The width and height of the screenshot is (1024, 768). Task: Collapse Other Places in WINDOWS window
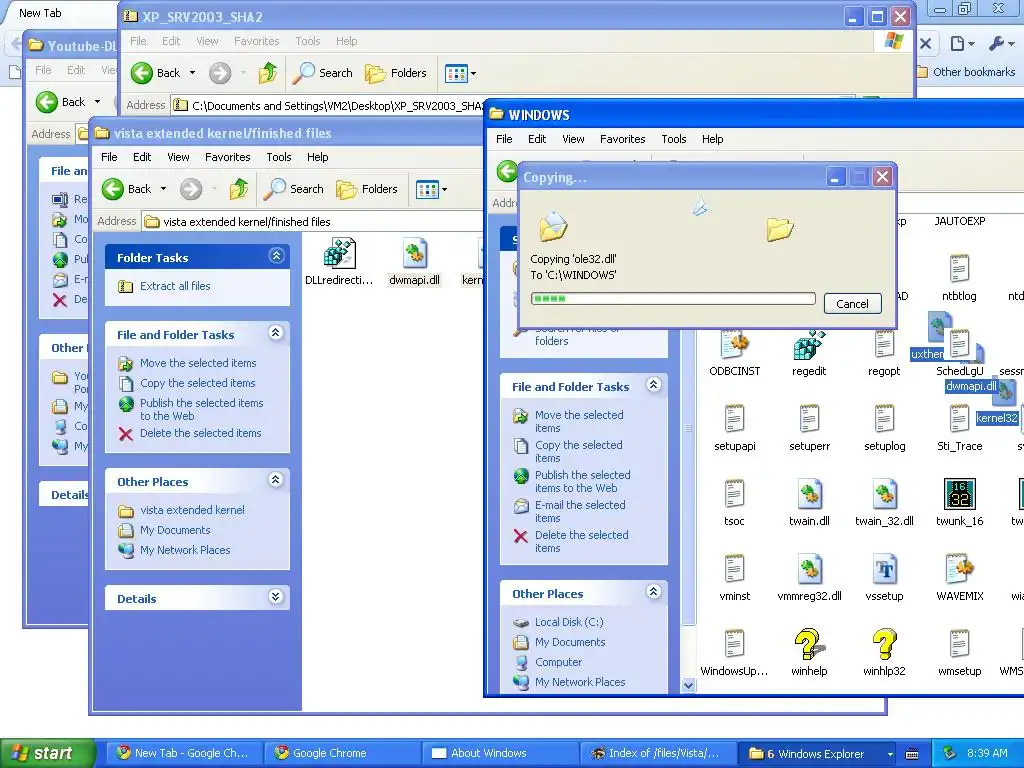coord(653,592)
